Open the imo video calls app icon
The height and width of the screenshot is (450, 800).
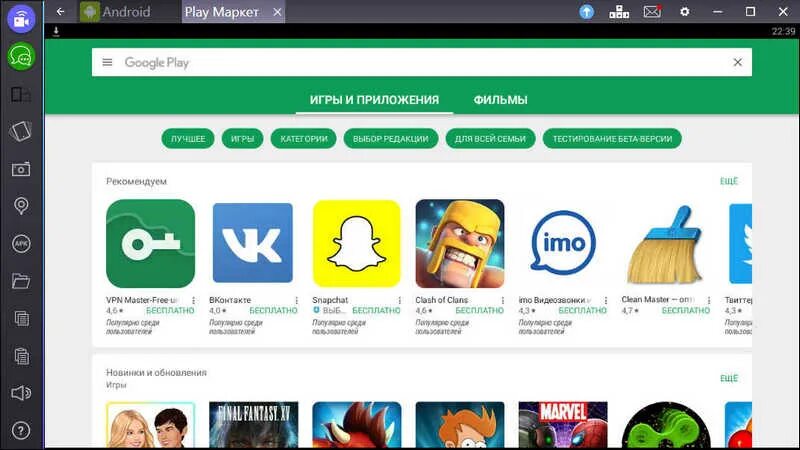(563, 243)
